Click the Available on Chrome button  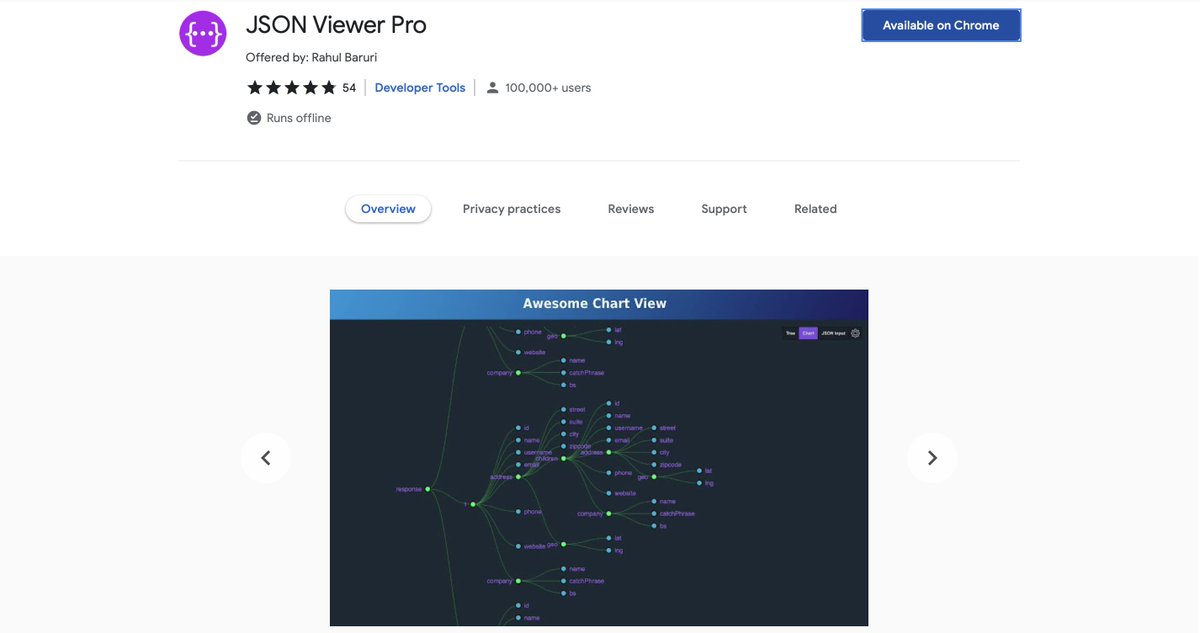[x=940, y=24]
